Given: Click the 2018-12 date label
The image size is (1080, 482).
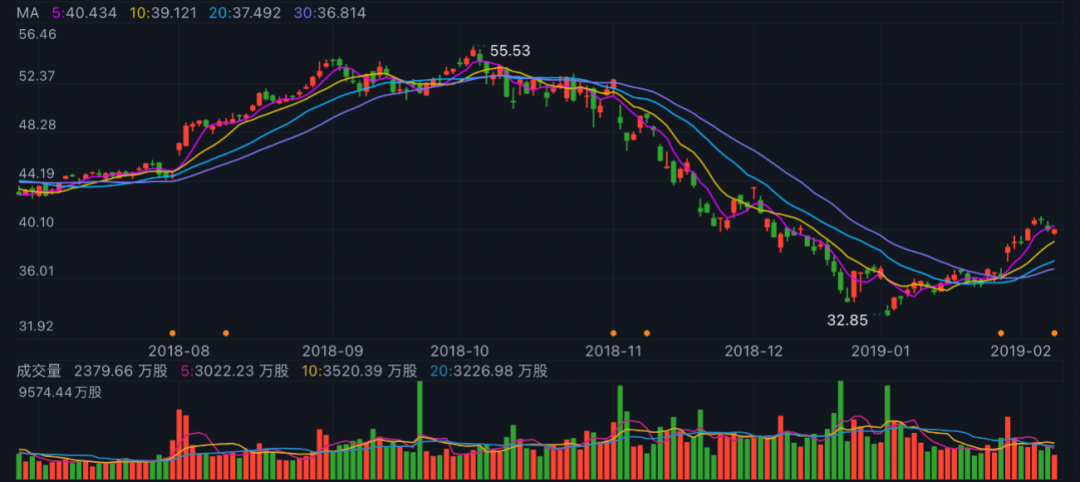Looking at the screenshot, I should click(x=754, y=351).
